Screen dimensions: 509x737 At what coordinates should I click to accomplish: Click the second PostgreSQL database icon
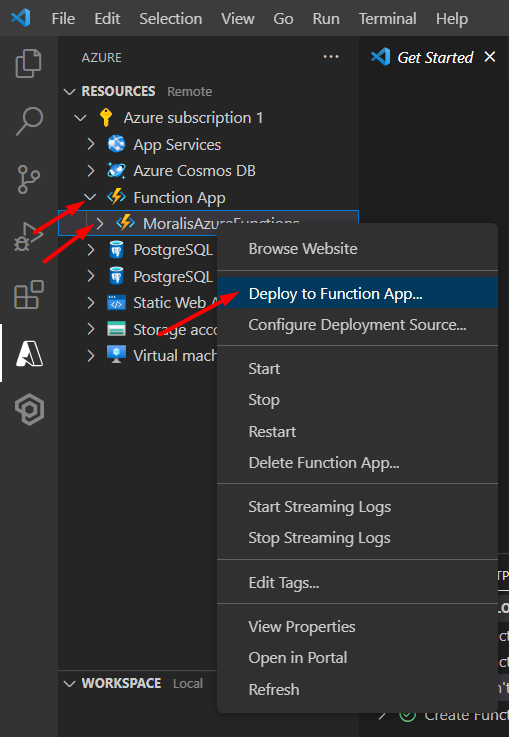pos(116,276)
